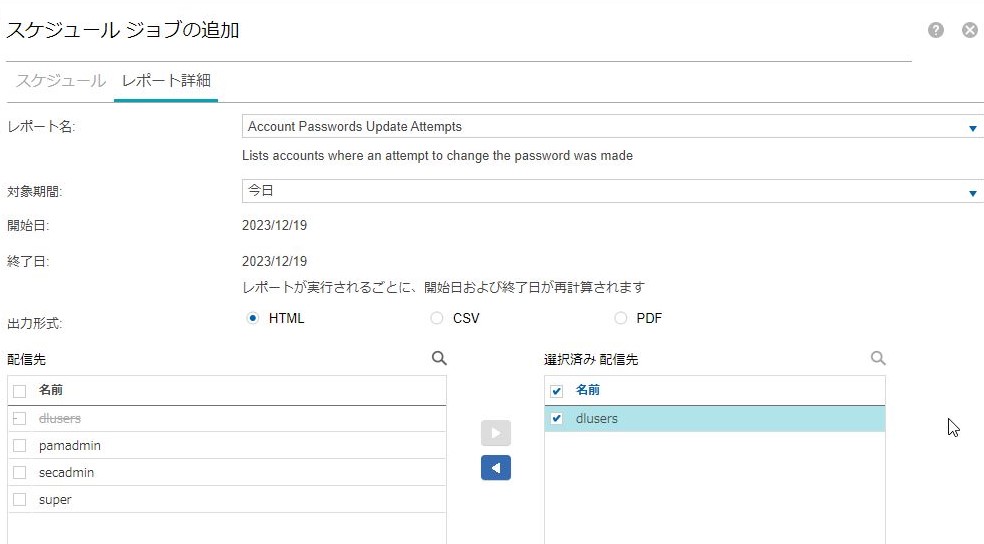984x544 pixels.
Task: Click the search icon above 配信先 list
Action: [439, 358]
